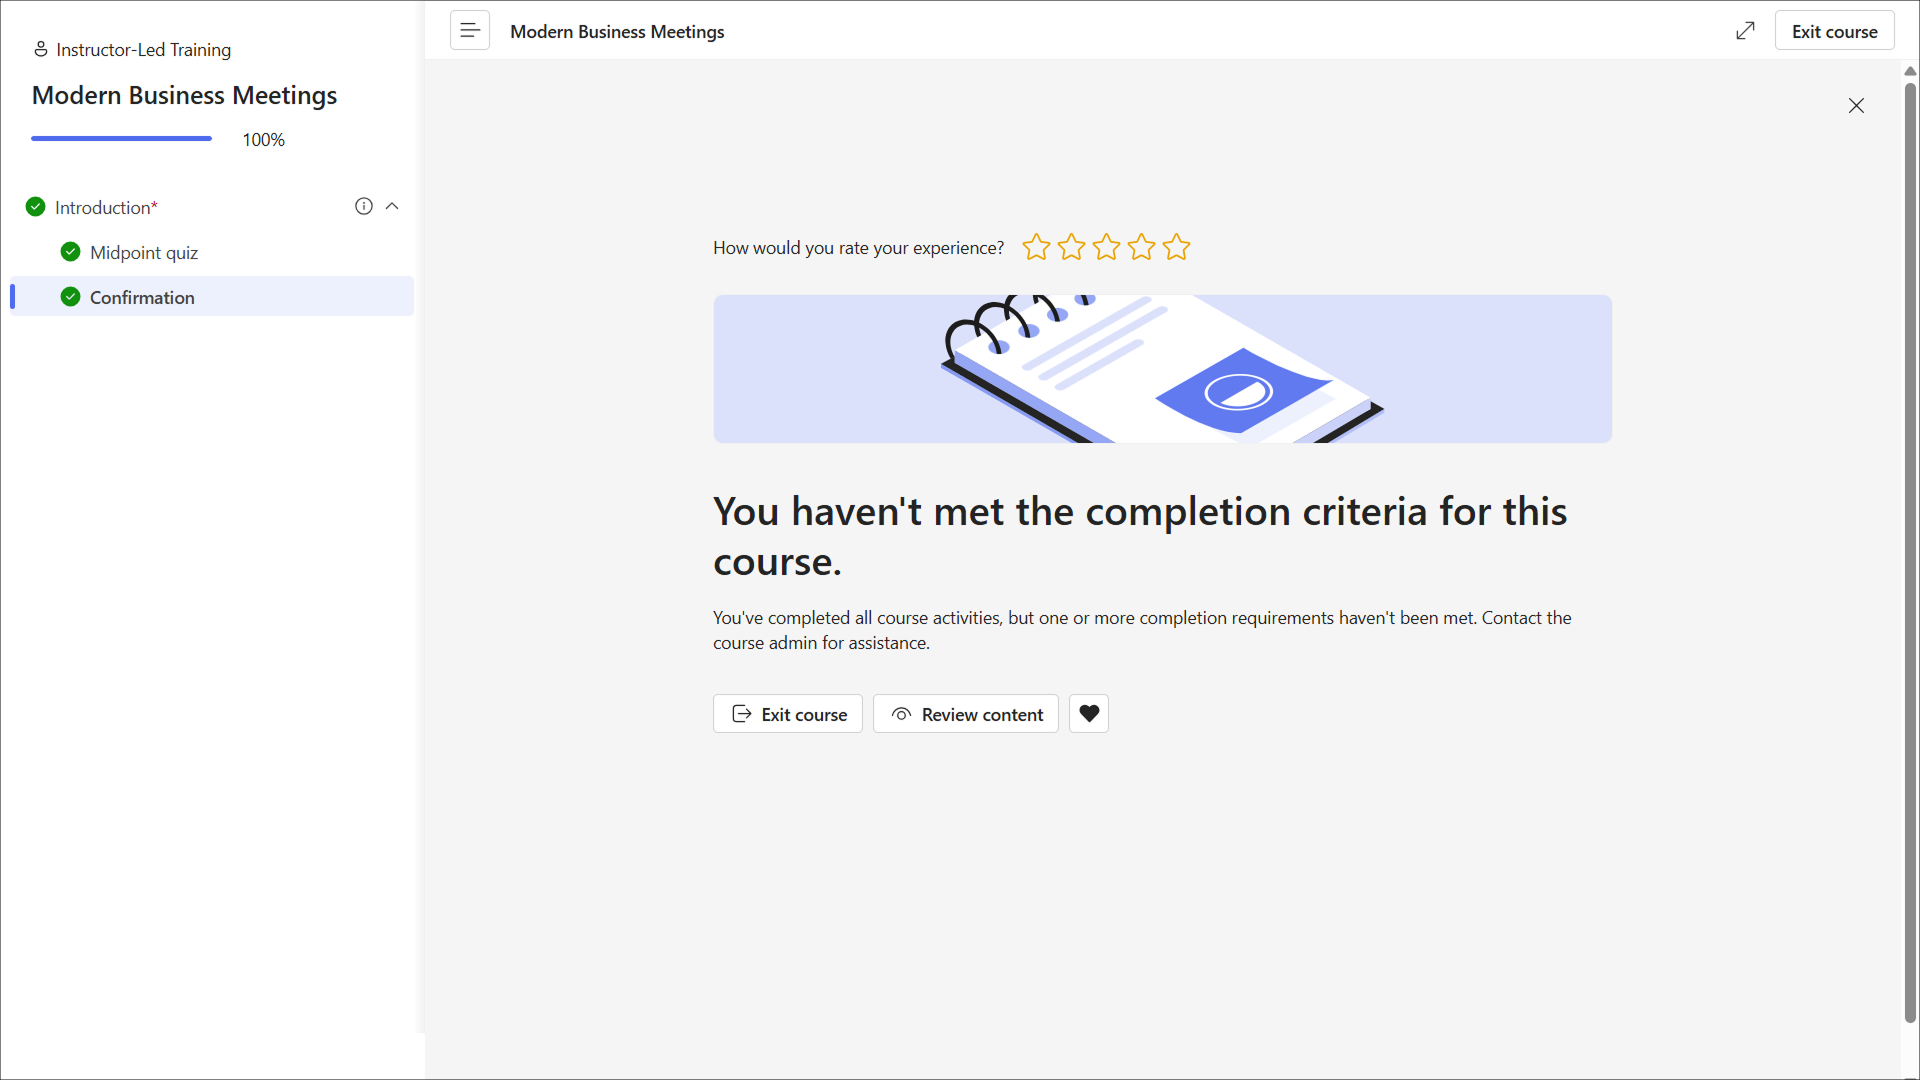Rate experience with the third star
This screenshot has height=1080, width=1920.
point(1107,247)
